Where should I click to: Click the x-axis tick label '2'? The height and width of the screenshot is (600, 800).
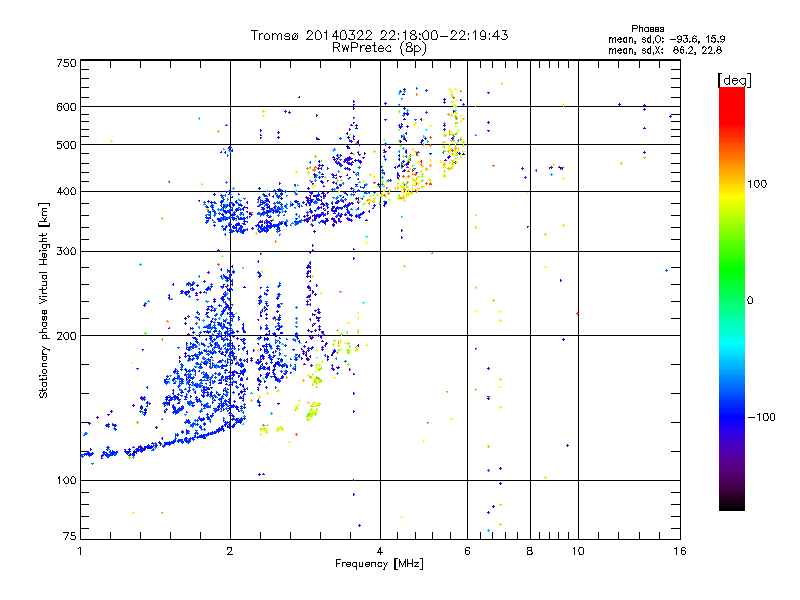tap(230, 551)
